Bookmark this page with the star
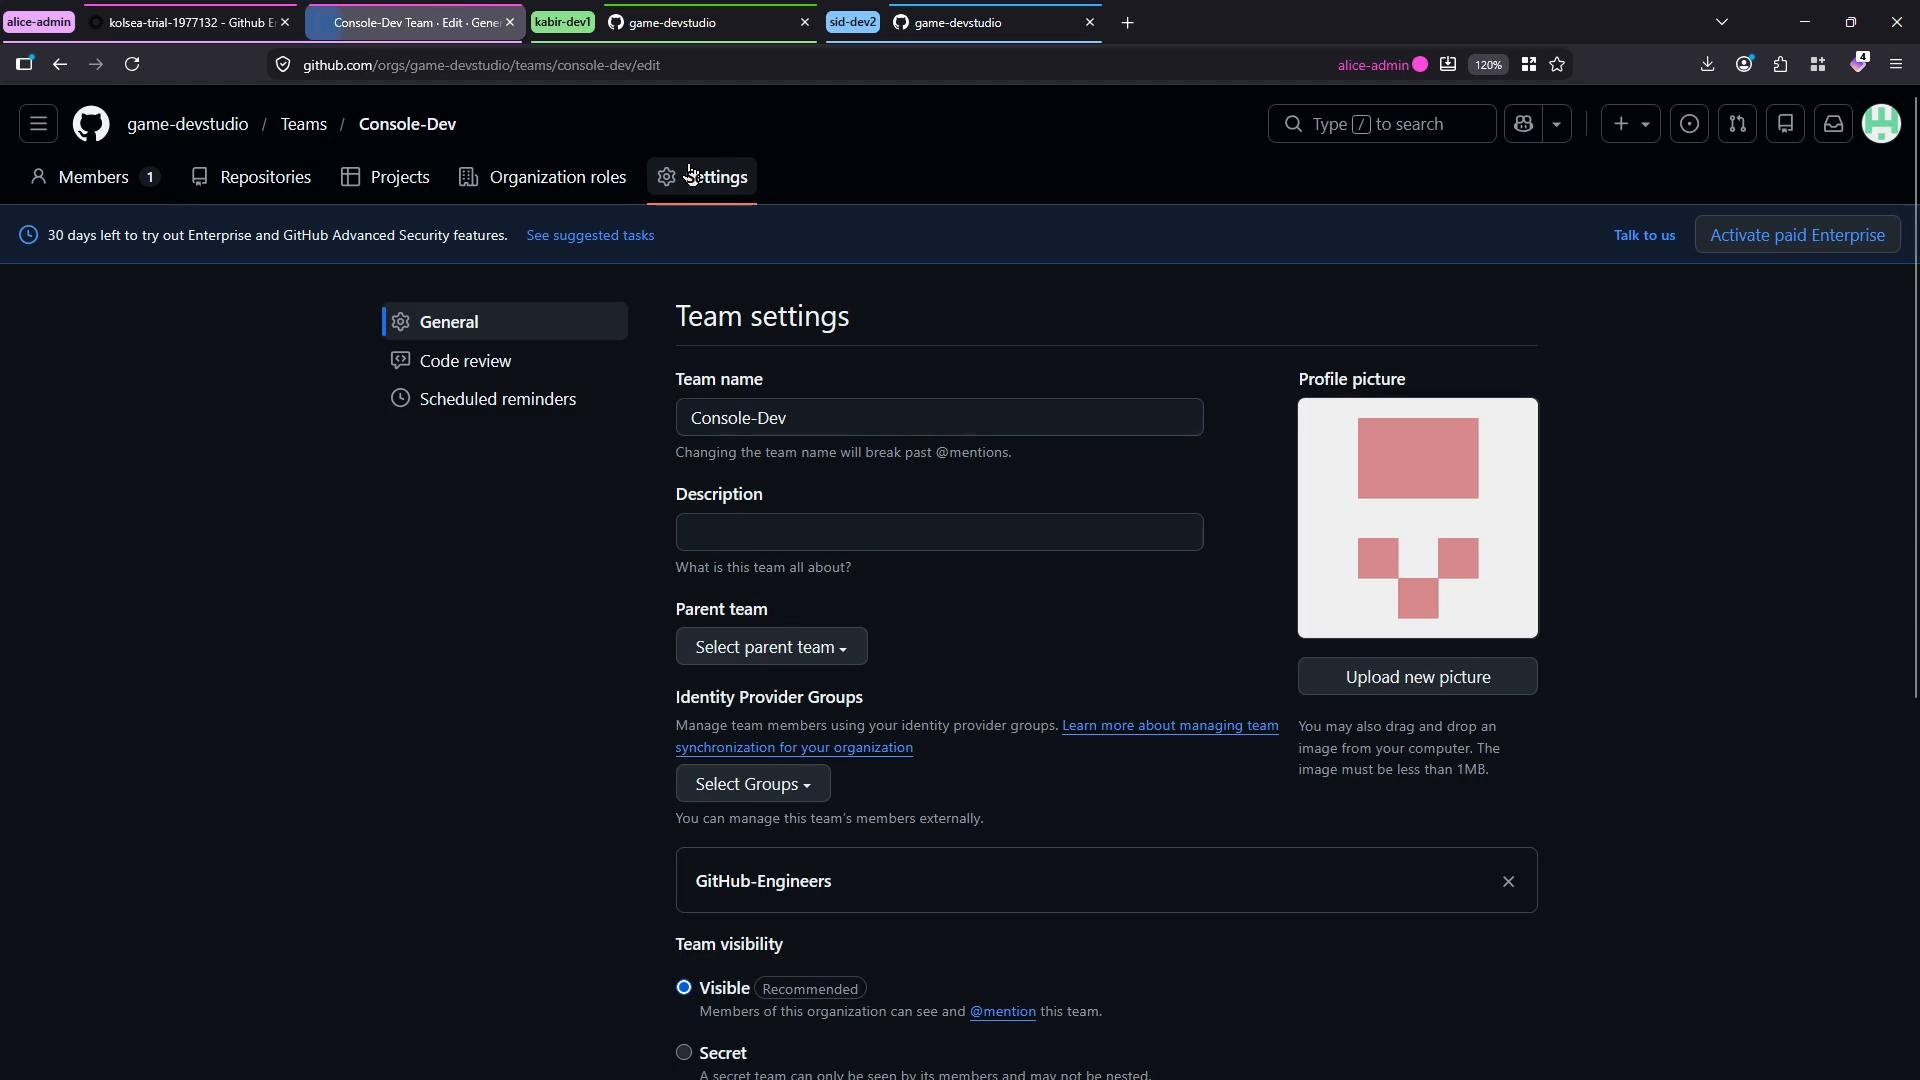Image resolution: width=1920 pixels, height=1080 pixels. click(1557, 64)
